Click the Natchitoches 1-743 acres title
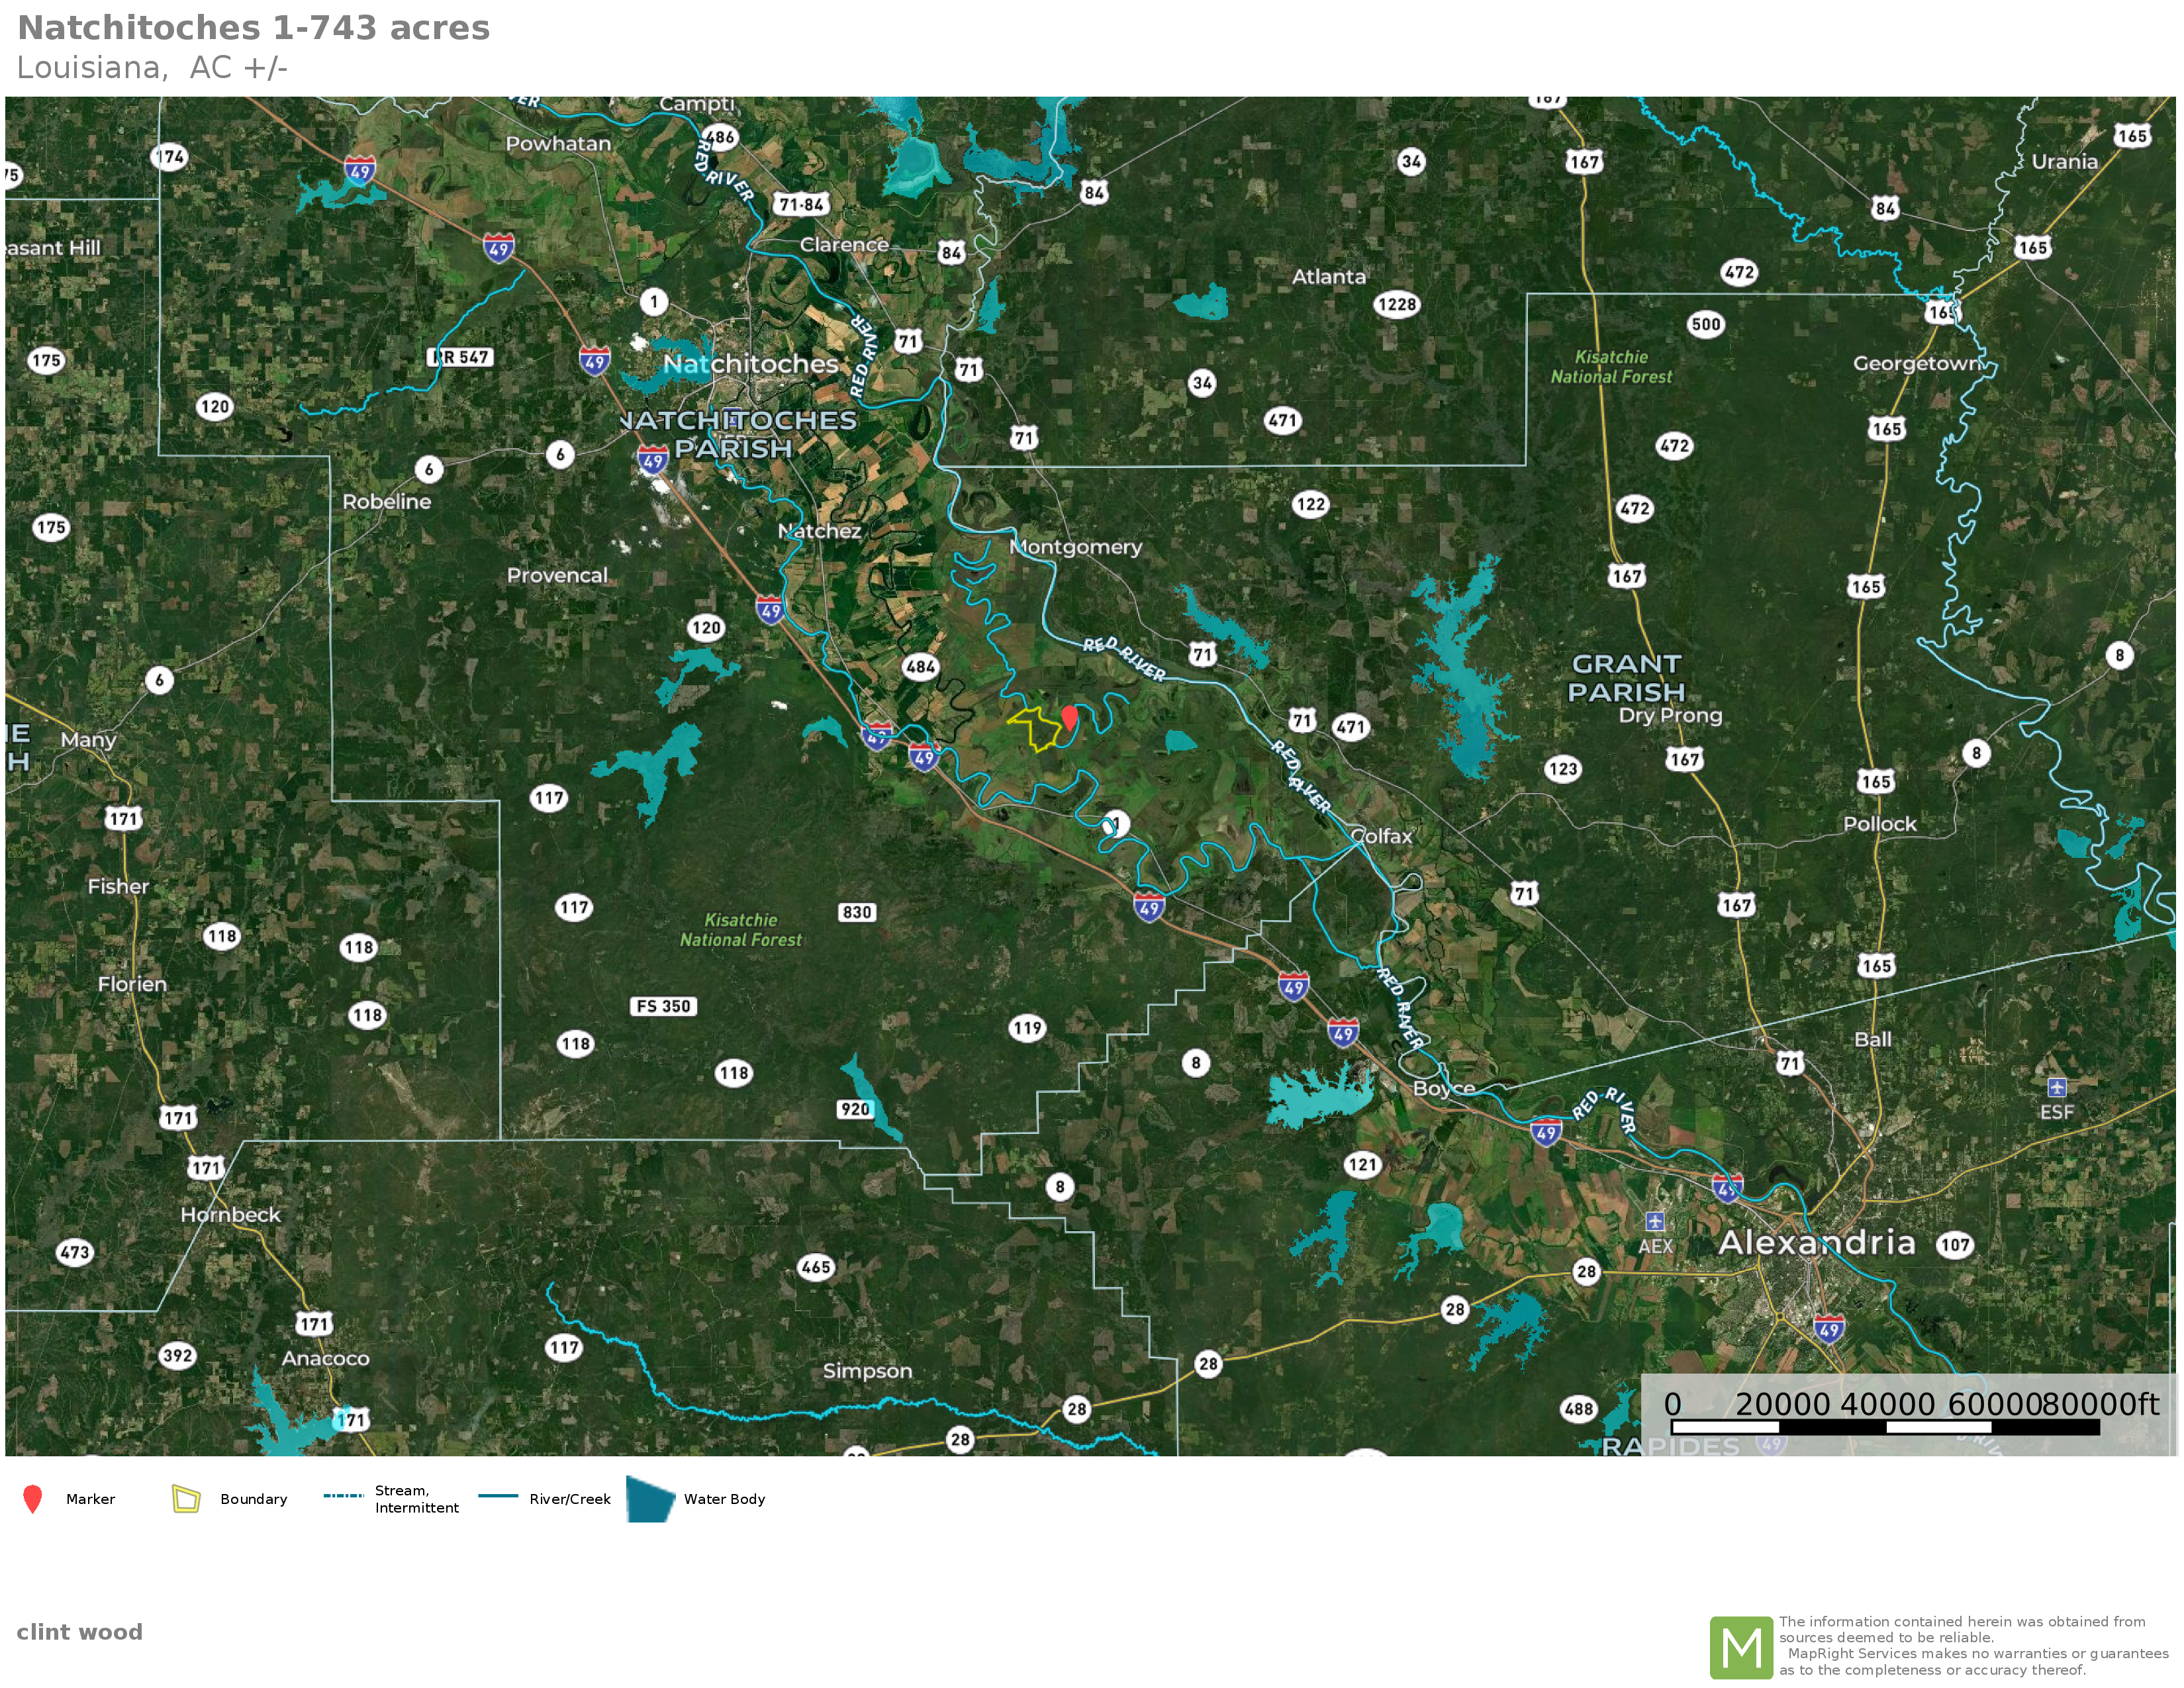This screenshot has width=2184, height=1688. tap(254, 28)
